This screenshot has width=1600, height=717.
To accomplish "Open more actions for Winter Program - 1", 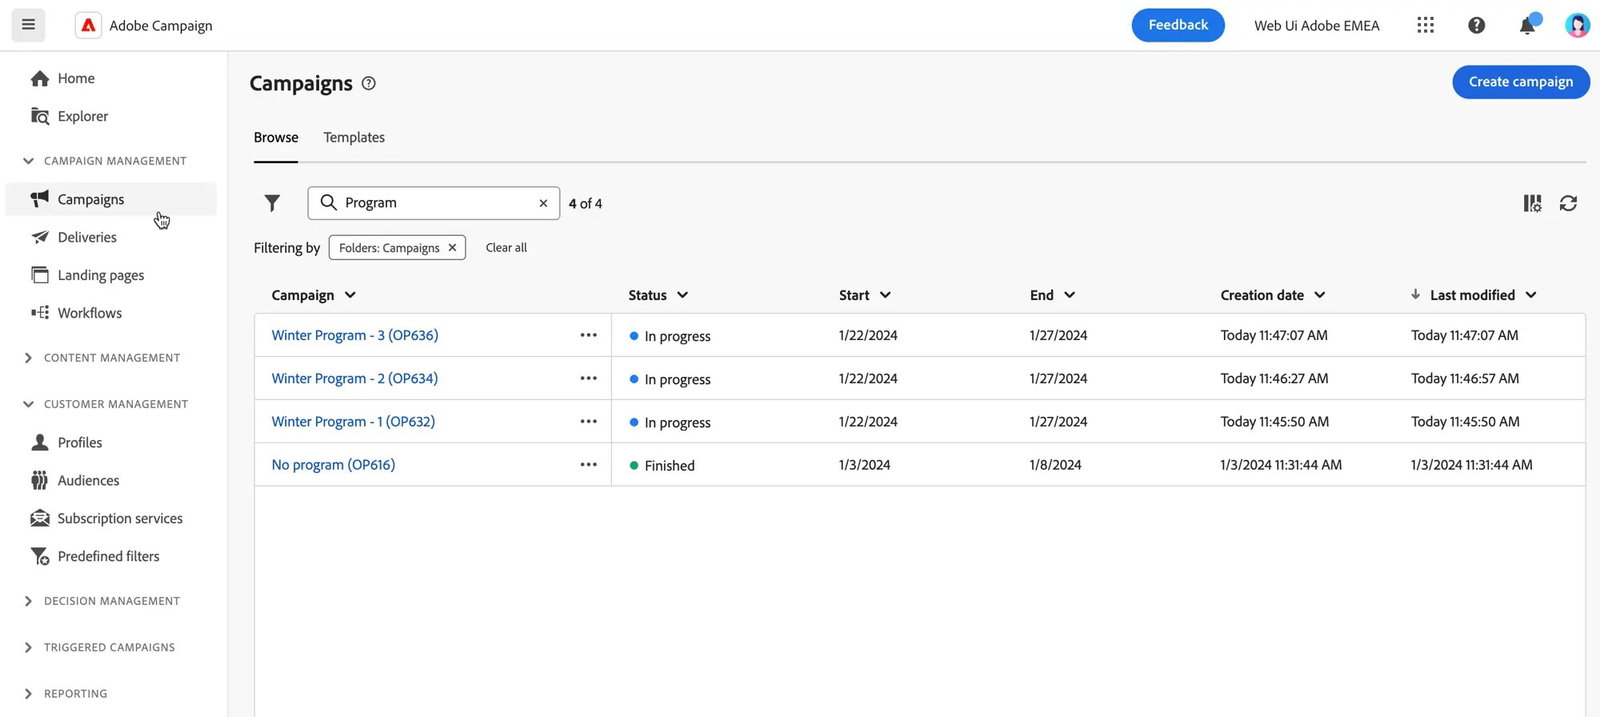I will coord(588,421).
